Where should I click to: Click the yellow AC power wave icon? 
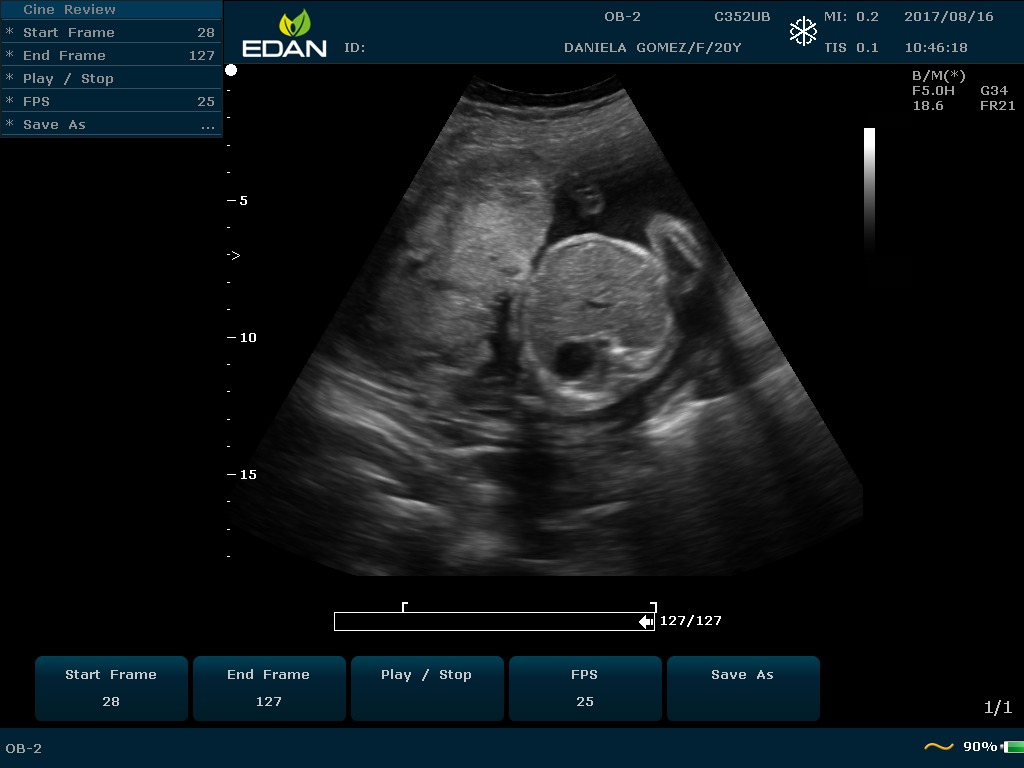pos(938,747)
